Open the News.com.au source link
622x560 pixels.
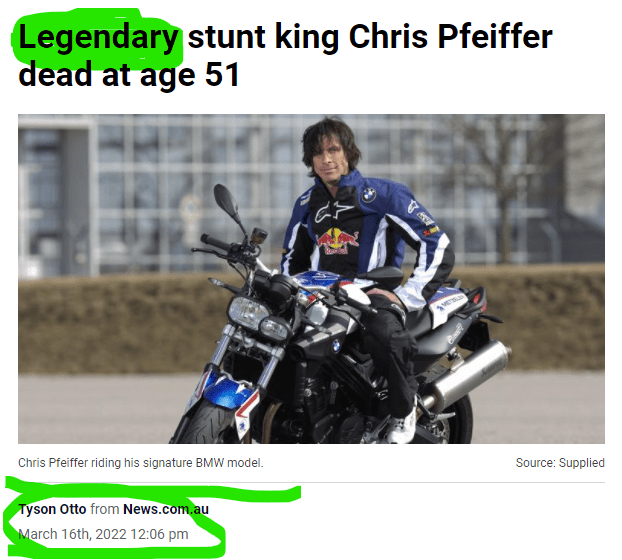pyautogui.click(x=166, y=509)
